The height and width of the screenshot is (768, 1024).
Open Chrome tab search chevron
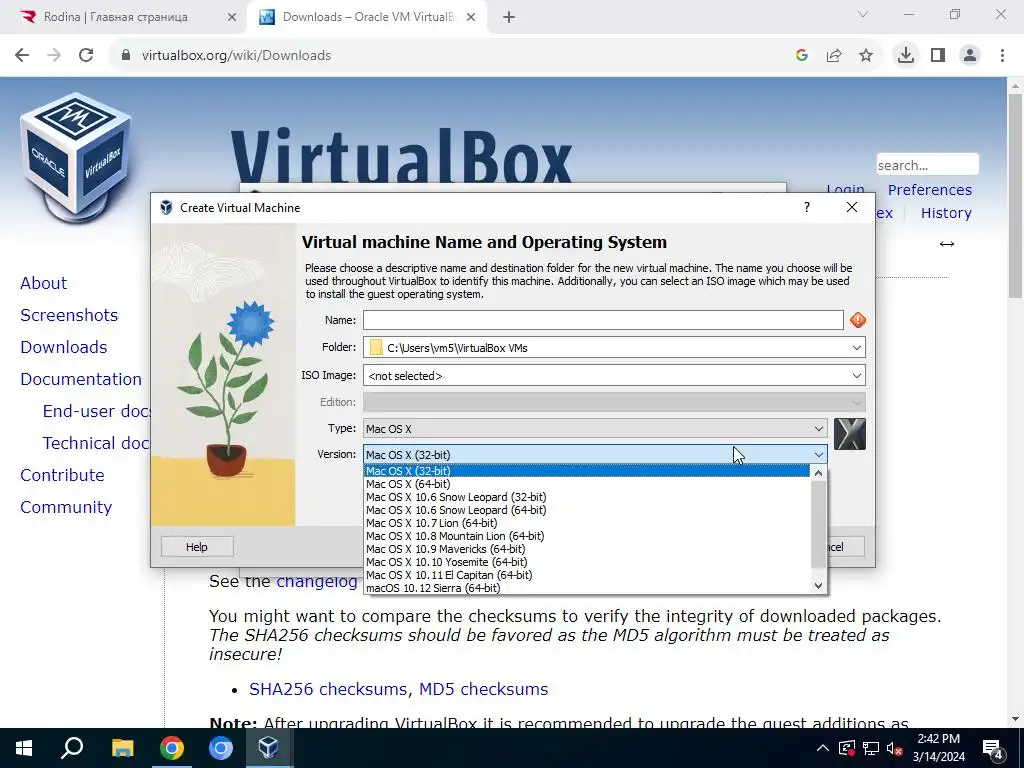pos(863,14)
